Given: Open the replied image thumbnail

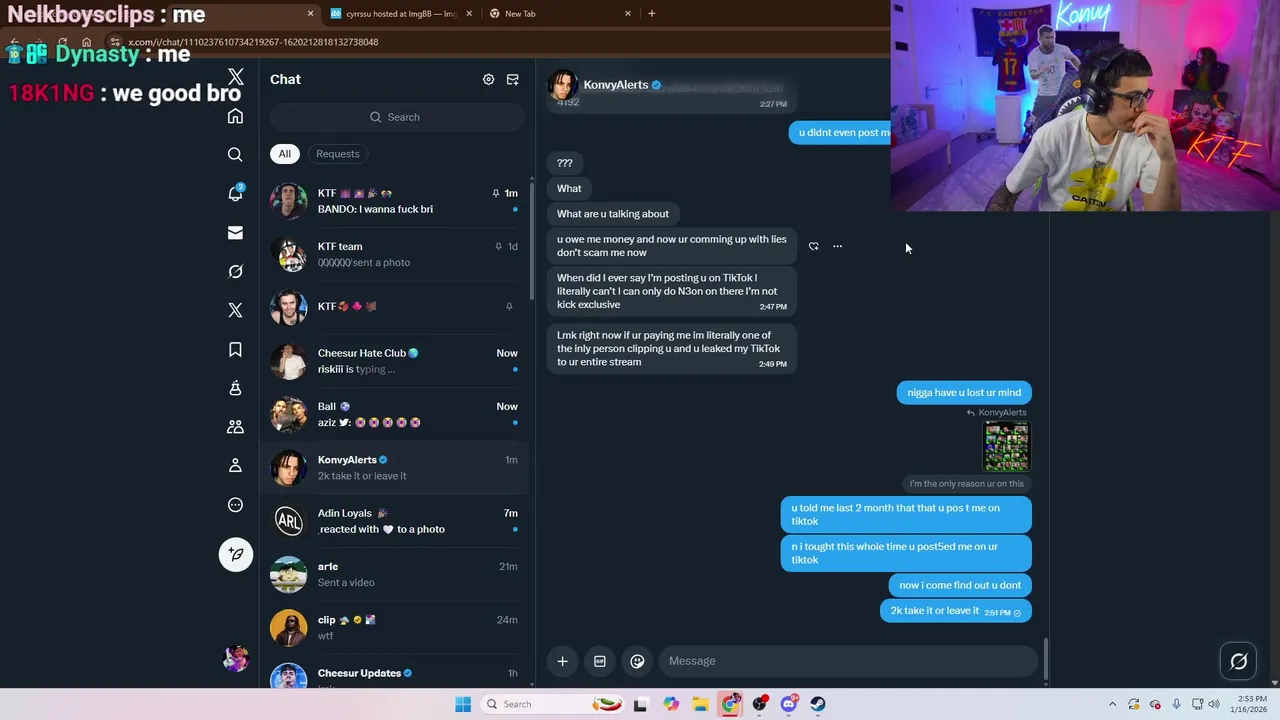Looking at the screenshot, I should (x=1006, y=446).
